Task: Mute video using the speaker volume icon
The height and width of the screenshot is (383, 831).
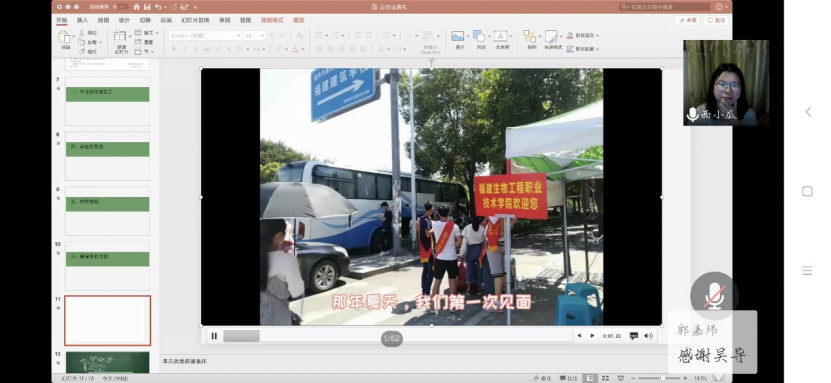Action: point(648,336)
